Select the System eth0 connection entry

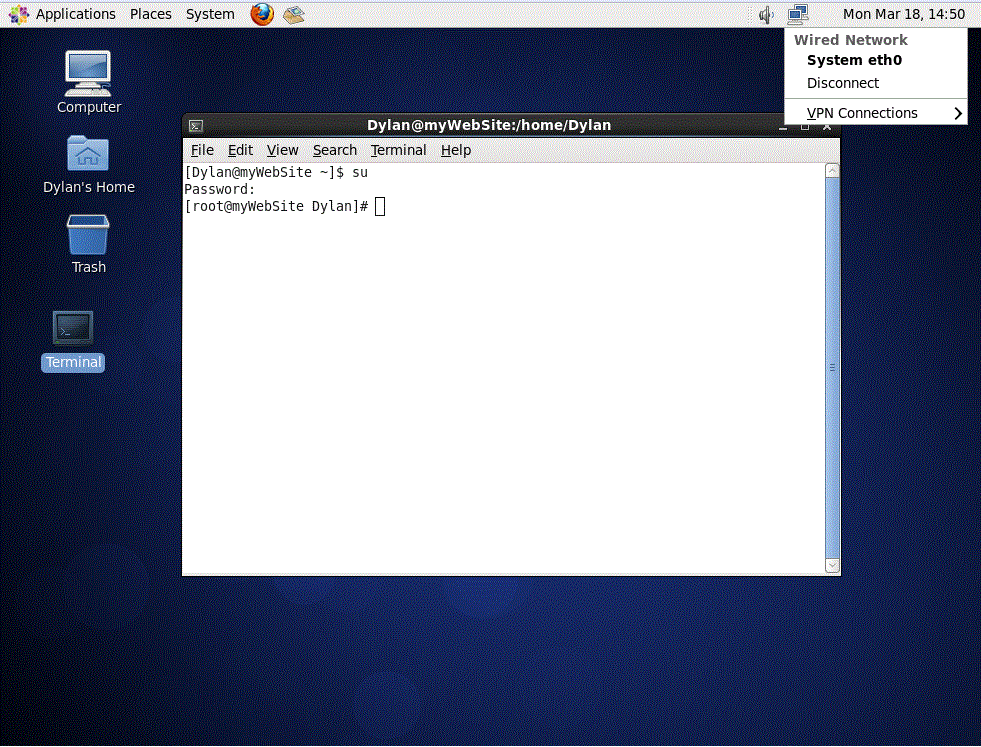pos(853,60)
